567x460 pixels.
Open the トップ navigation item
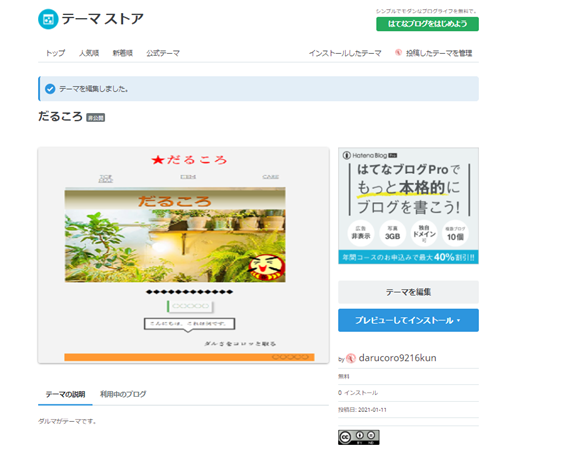[55, 53]
